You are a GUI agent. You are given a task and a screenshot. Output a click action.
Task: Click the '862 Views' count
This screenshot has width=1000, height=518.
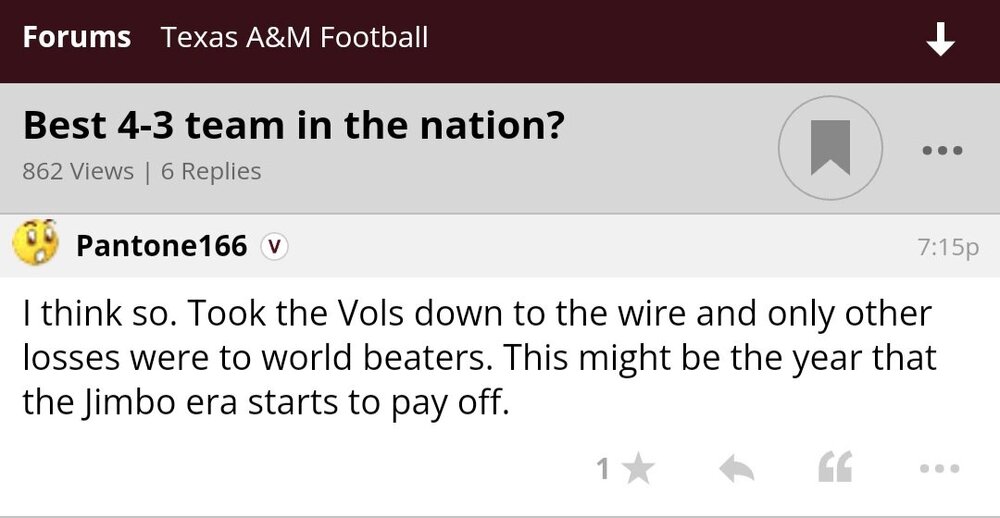coord(78,171)
